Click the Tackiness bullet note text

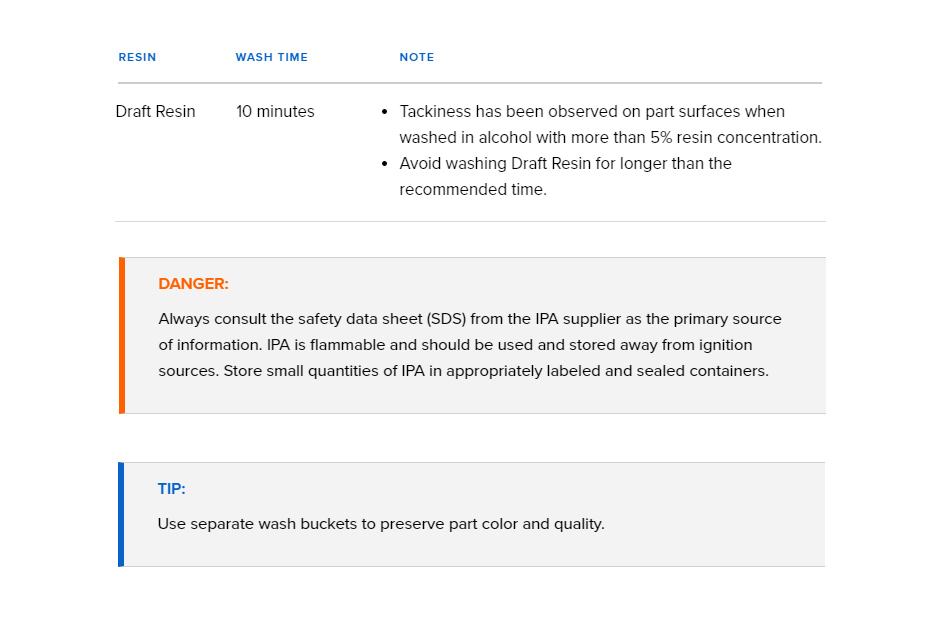pos(610,125)
